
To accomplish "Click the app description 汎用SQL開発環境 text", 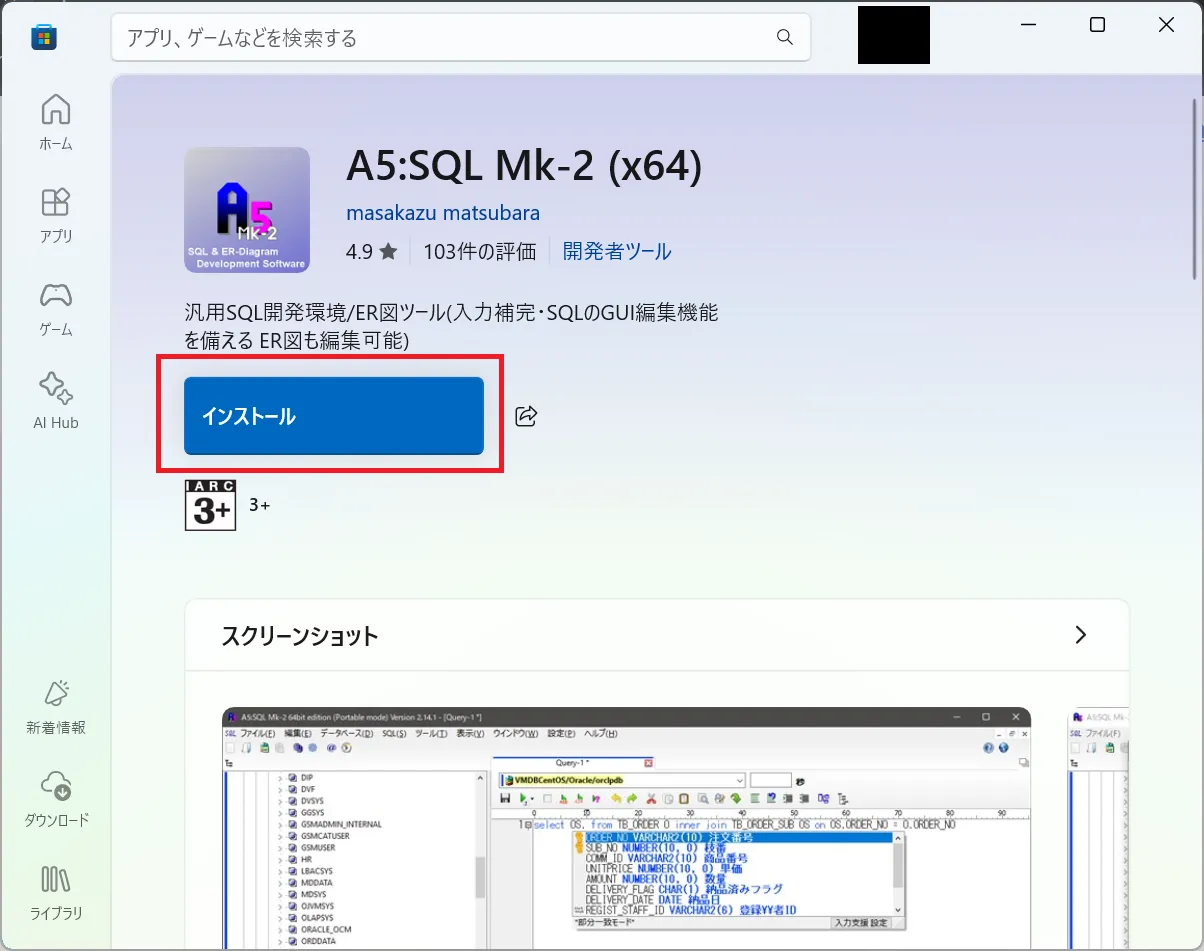I will [452, 326].
